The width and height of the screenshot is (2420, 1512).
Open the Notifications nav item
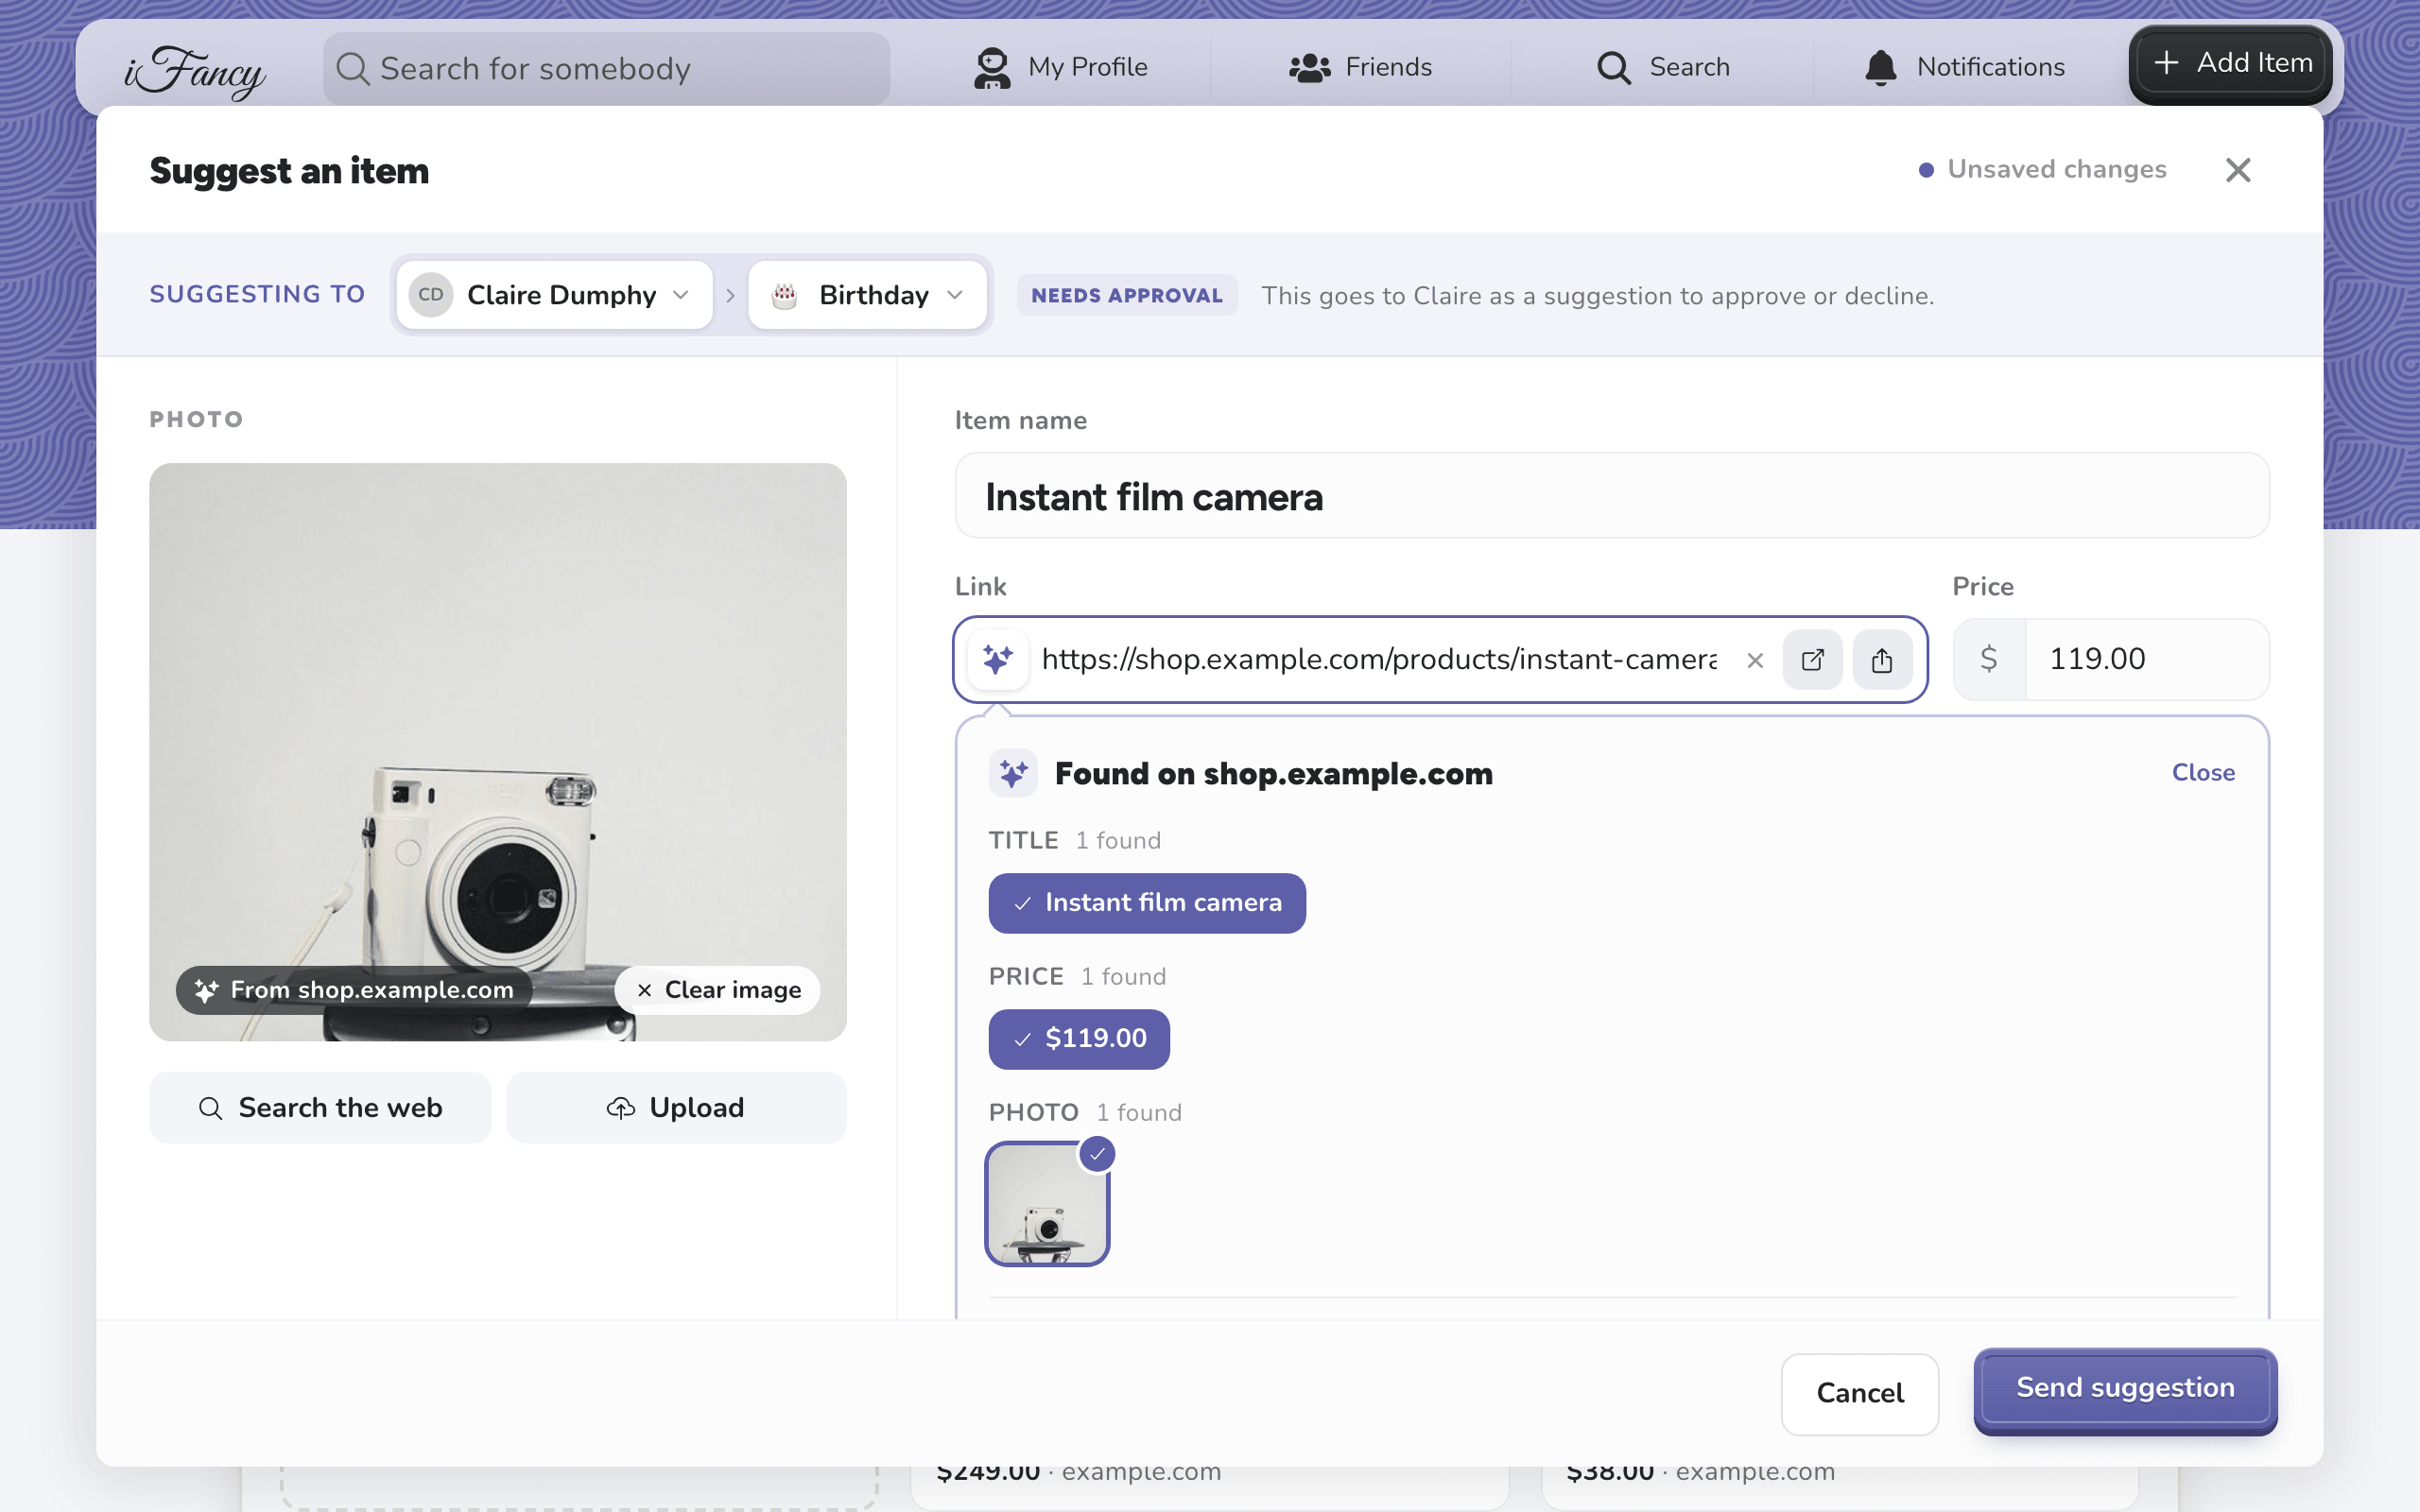[1964, 67]
